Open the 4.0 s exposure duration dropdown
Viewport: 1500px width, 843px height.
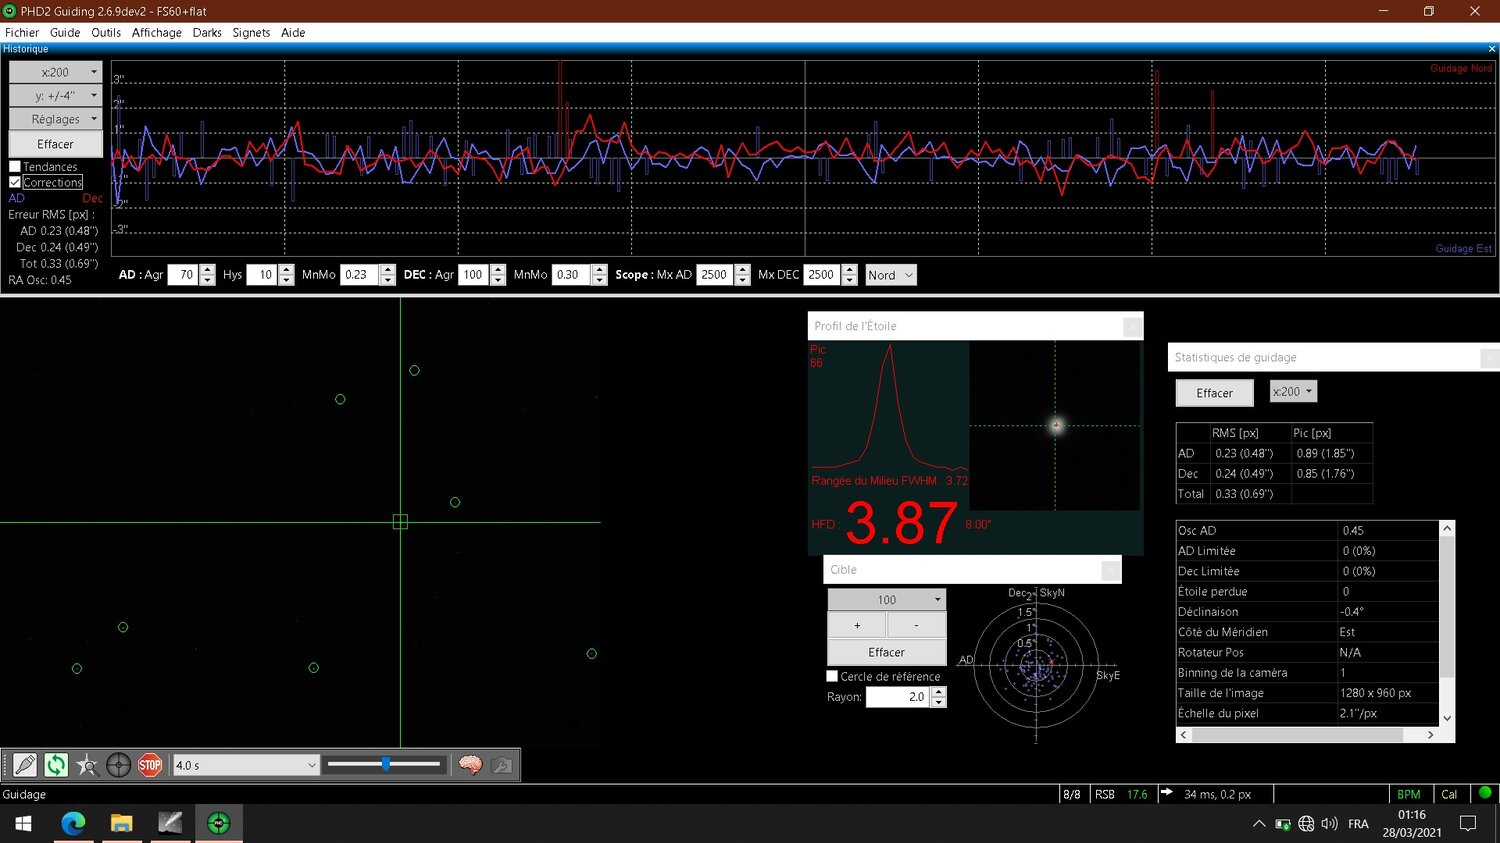245,765
